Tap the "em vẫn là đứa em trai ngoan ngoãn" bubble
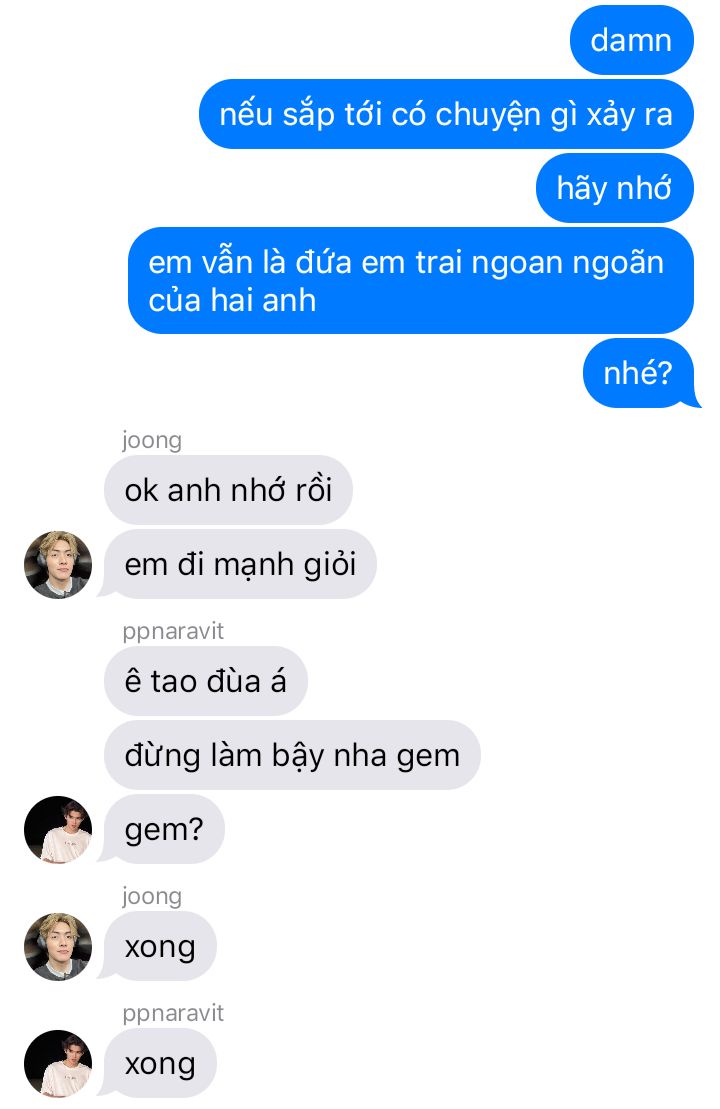Image resolution: width=720 pixels, height=1109 pixels. (x=410, y=281)
